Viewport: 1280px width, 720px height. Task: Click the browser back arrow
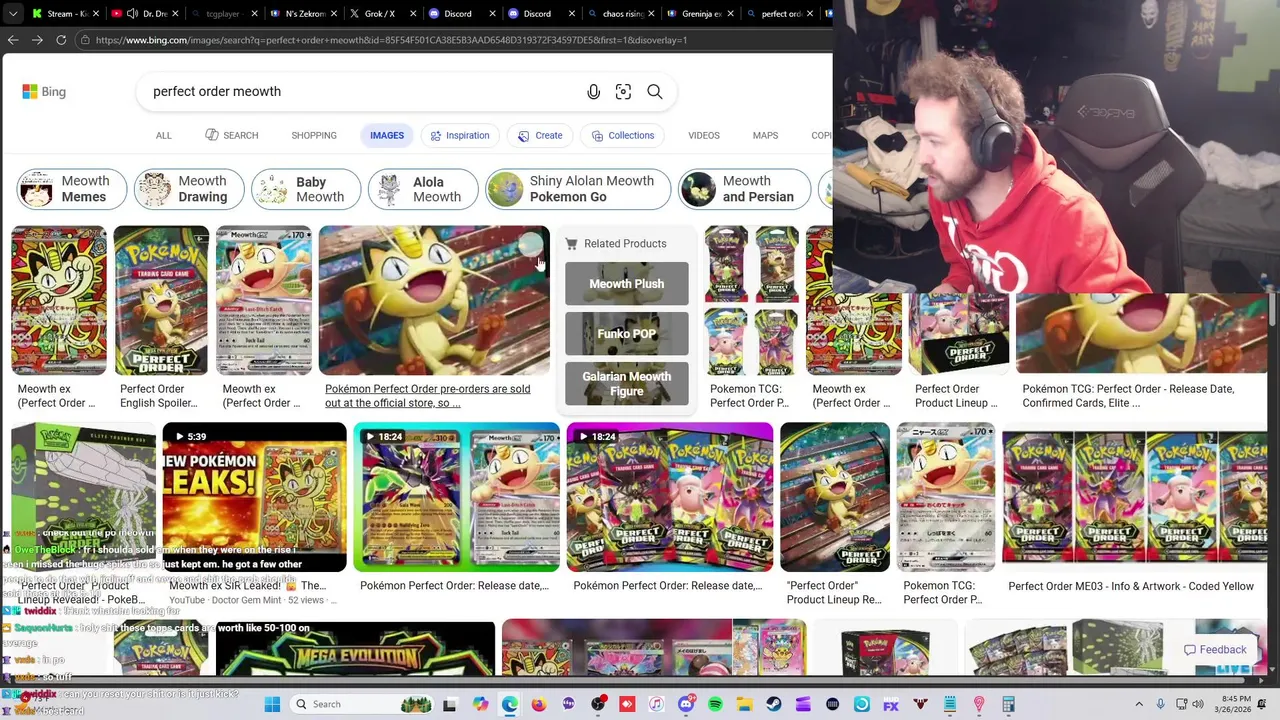pyautogui.click(x=13, y=40)
